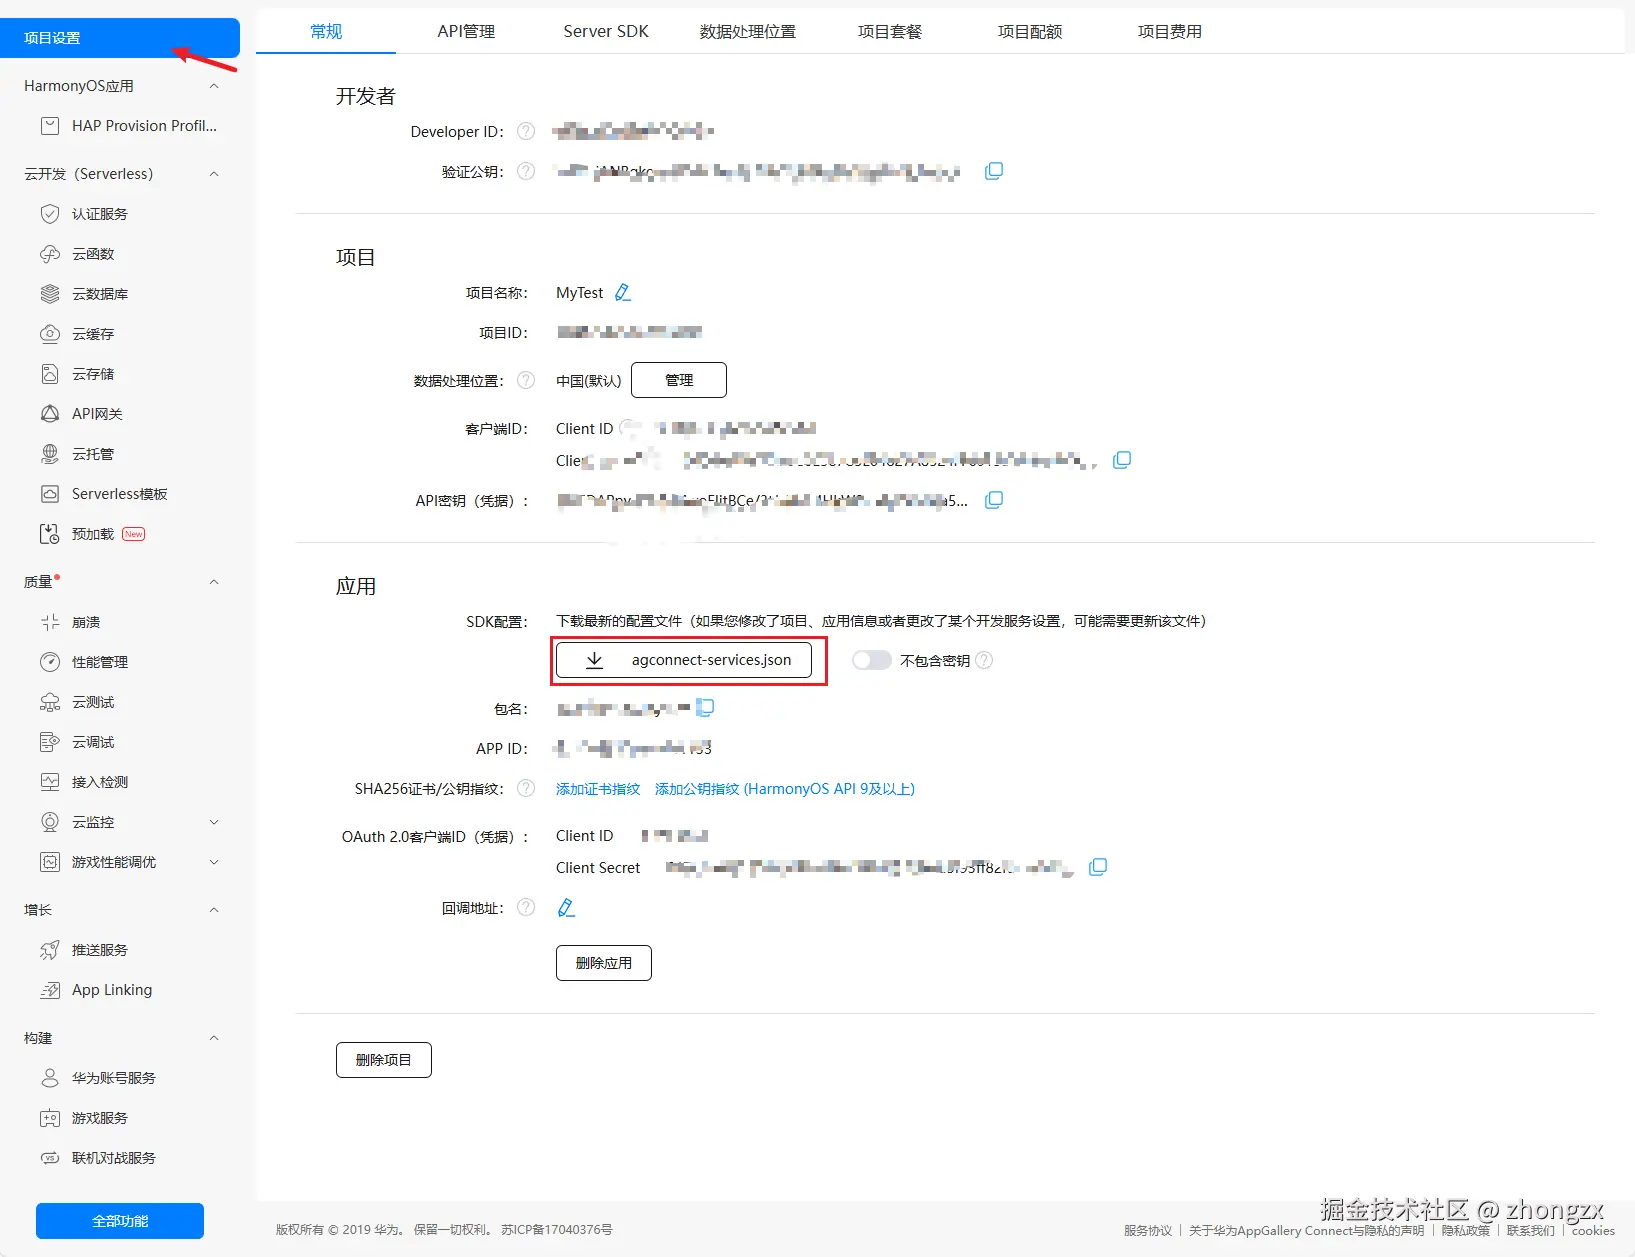Copy the 验证公钥 value
The image size is (1635, 1257).
994,171
